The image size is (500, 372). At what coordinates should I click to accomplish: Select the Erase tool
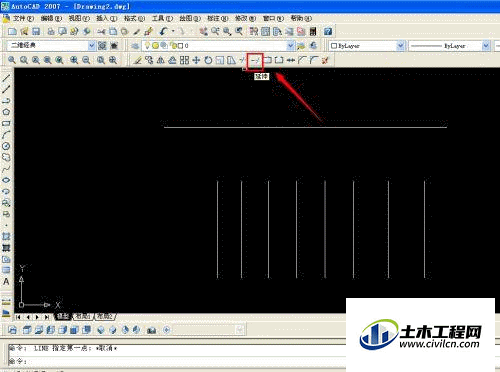137,60
